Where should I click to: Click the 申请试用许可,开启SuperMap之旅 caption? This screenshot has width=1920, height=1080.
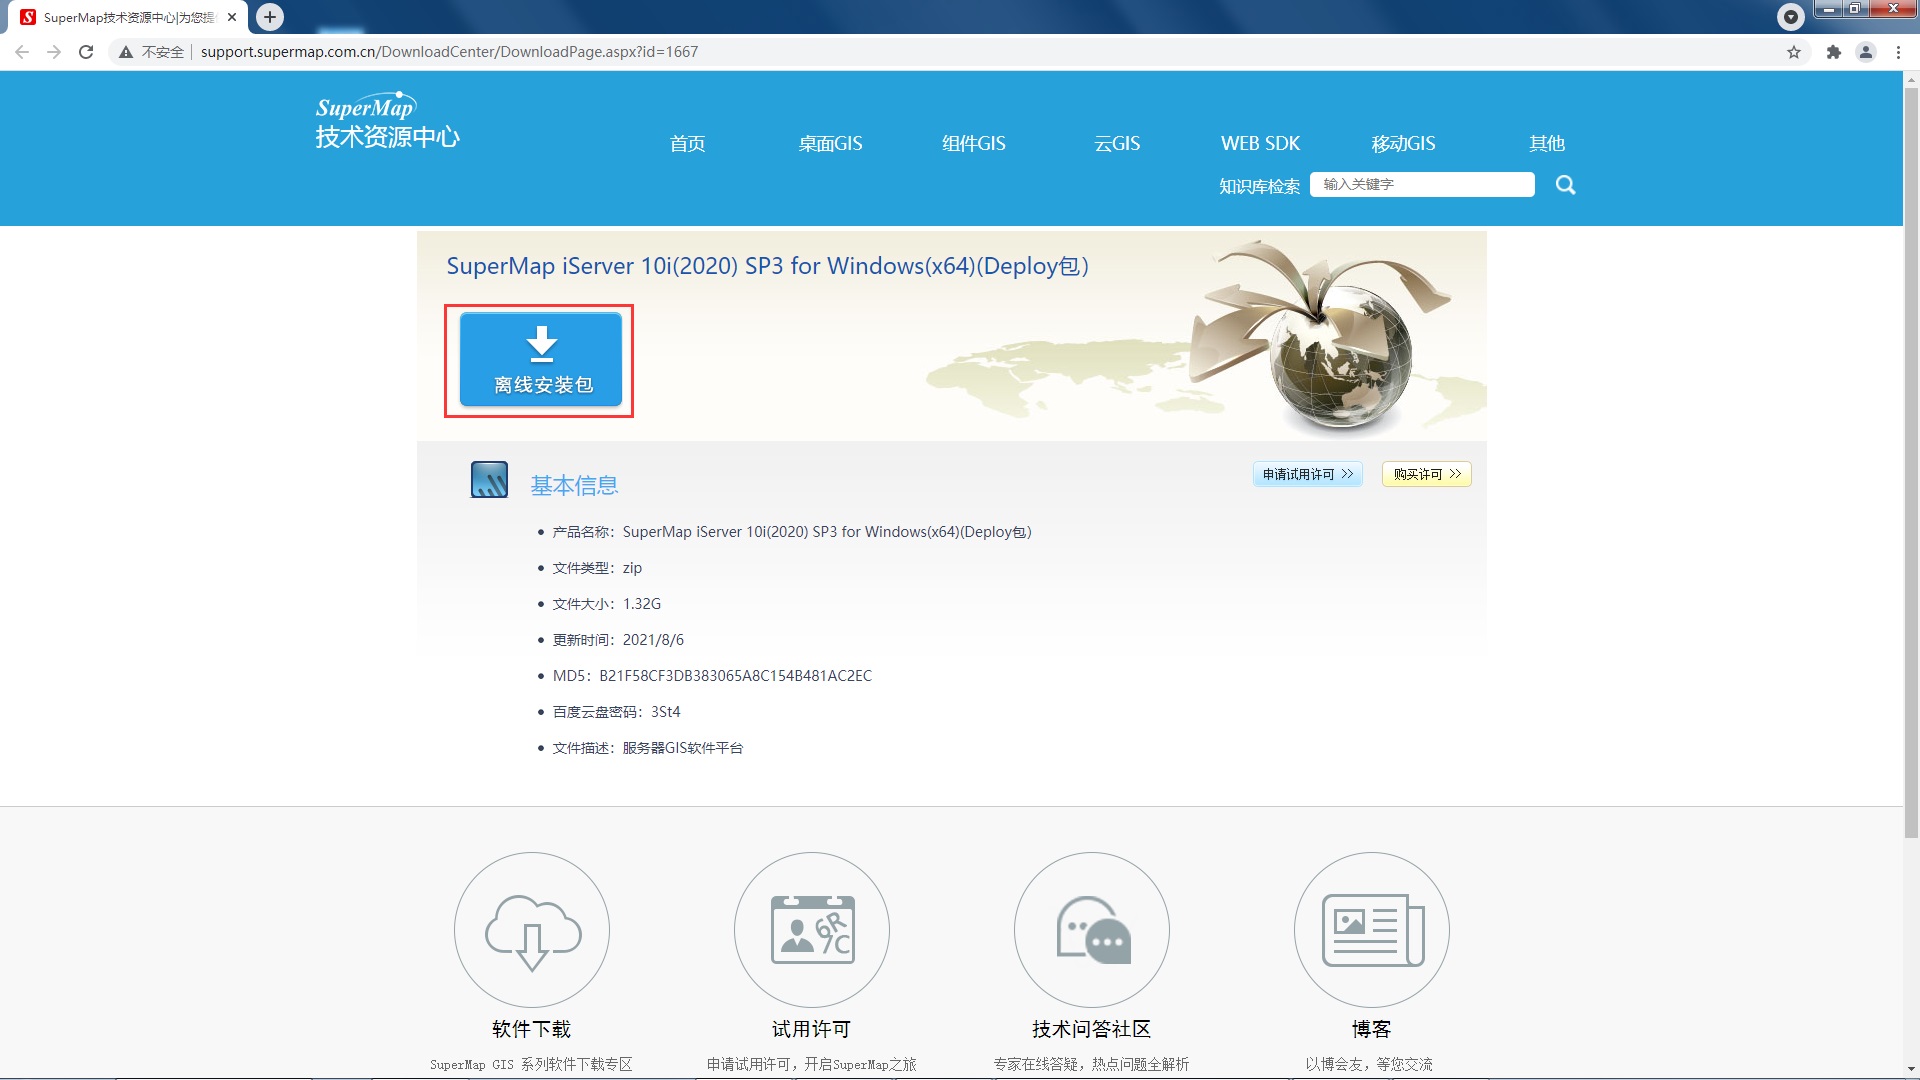[x=811, y=1064]
